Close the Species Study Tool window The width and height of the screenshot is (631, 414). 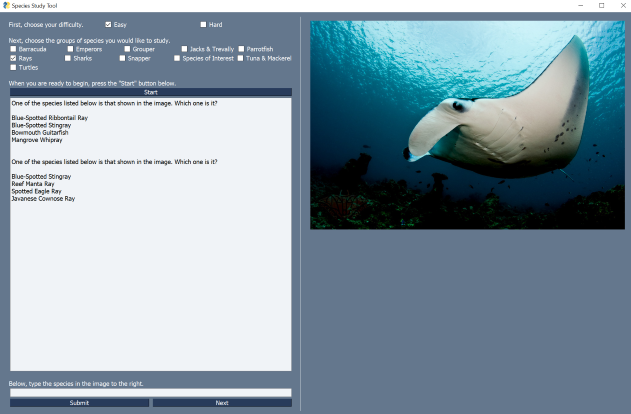[623, 6]
